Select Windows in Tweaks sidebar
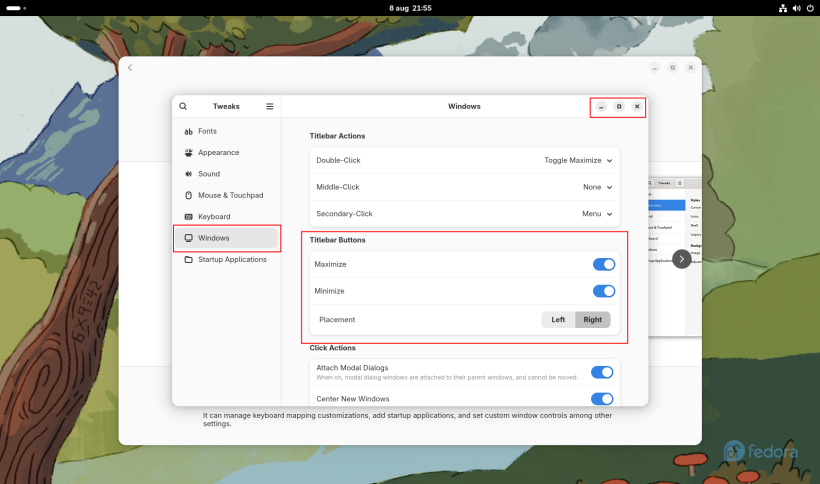 (226, 238)
